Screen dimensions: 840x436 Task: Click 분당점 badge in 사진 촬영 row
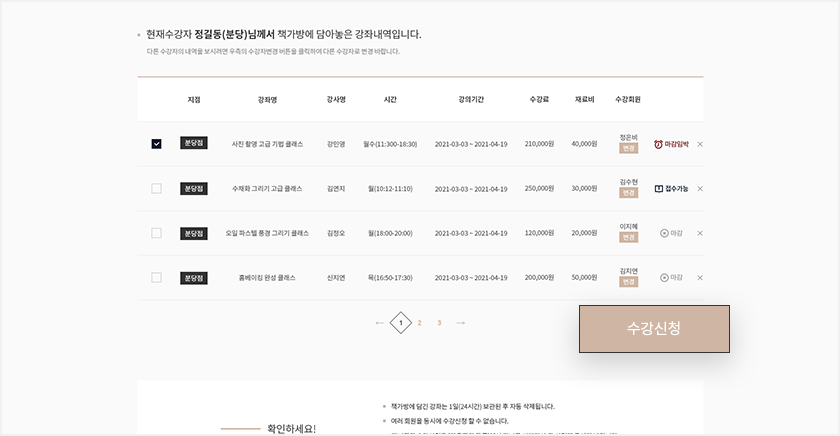[x=194, y=143]
